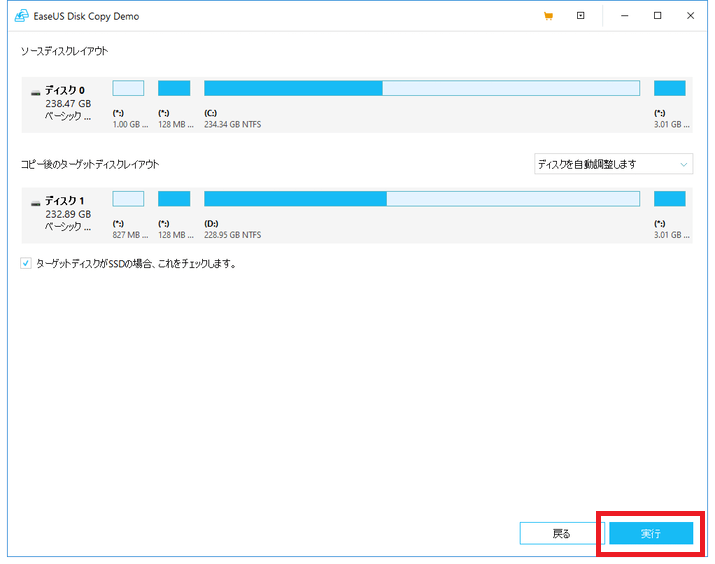Click the 実行 button to start copy
Viewport: 715px width, 564px height.
[x=651, y=534]
